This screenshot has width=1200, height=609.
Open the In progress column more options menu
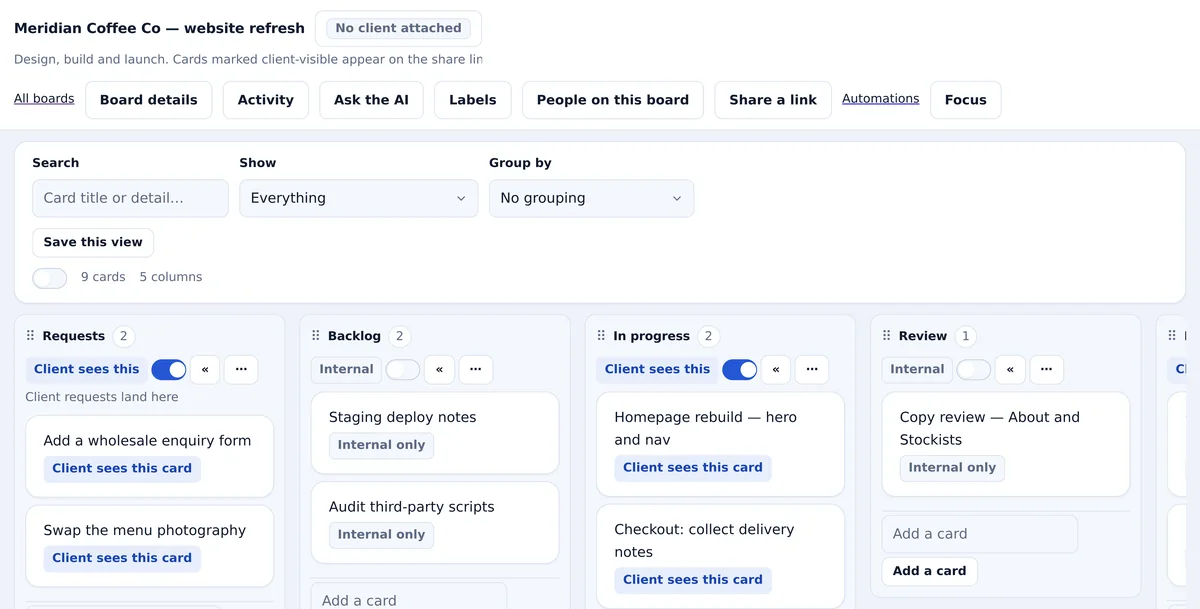click(x=812, y=369)
